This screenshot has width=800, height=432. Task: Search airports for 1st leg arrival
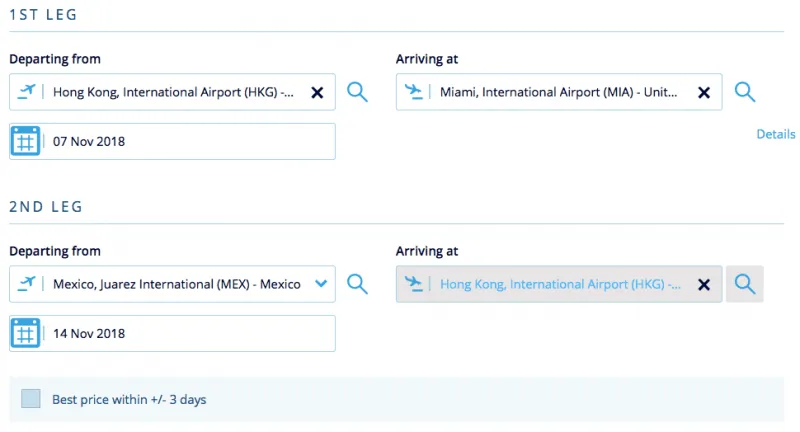tap(744, 92)
